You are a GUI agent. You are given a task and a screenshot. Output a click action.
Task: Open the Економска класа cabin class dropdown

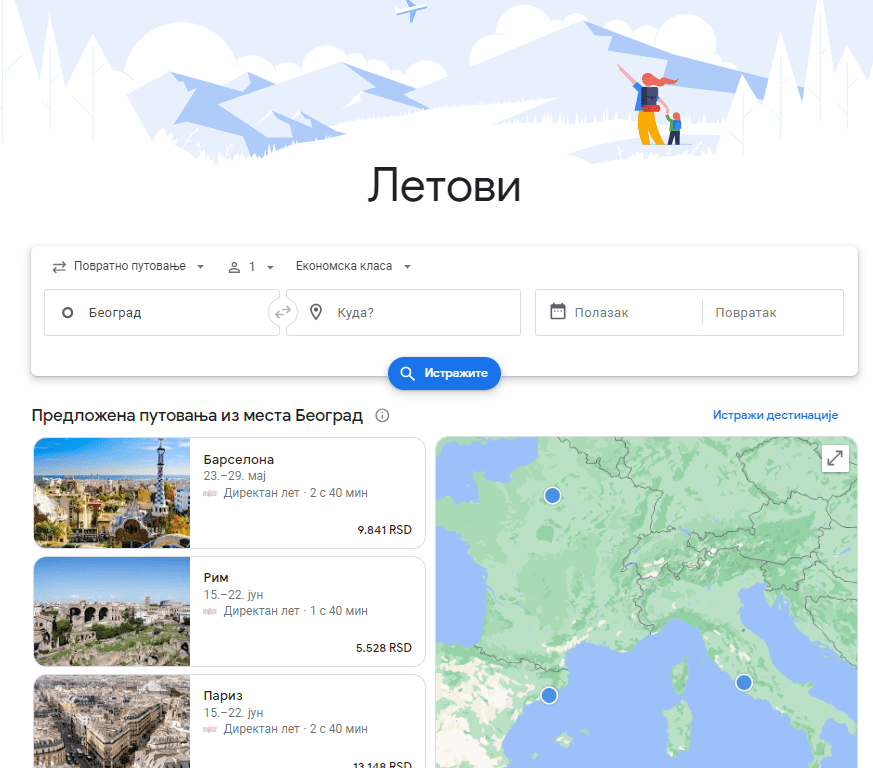pyautogui.click(x=353, y=266)
